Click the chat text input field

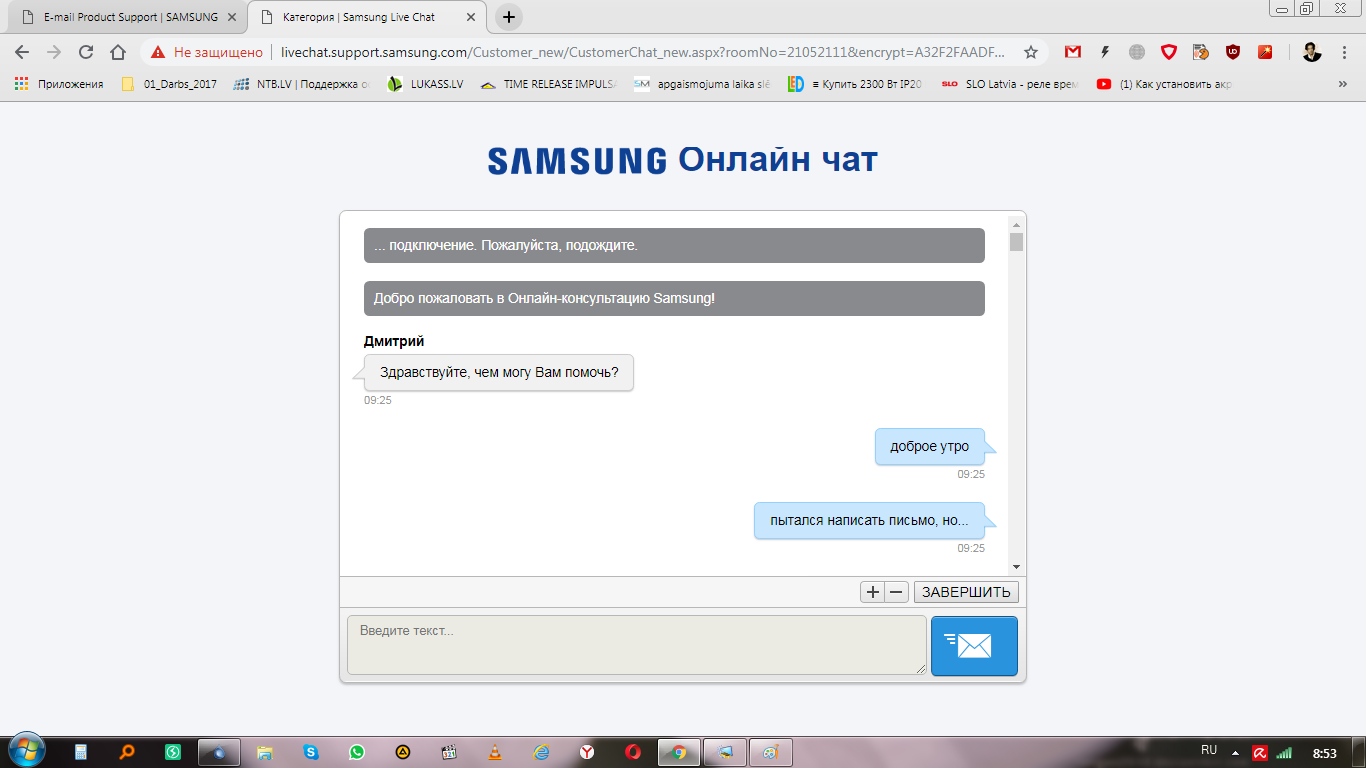coord(637,645)
